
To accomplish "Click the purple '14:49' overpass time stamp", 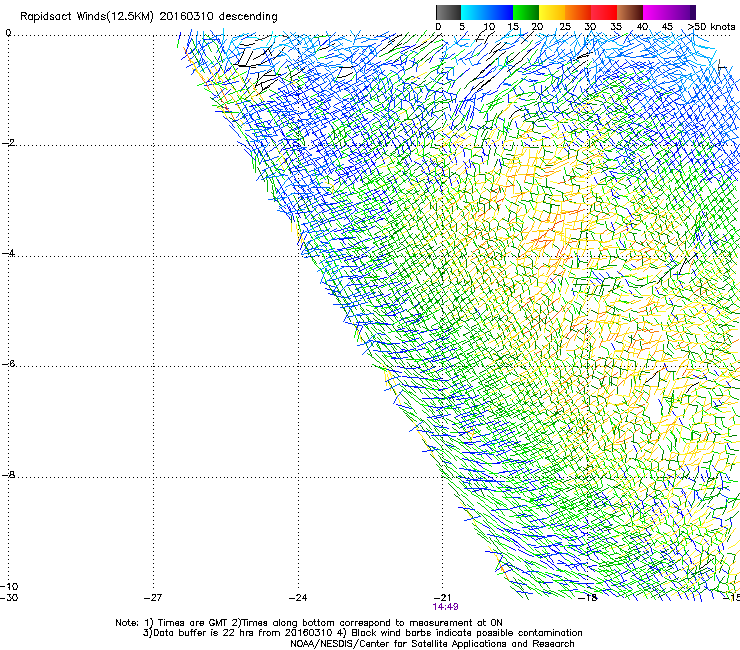I will [446, 607].
